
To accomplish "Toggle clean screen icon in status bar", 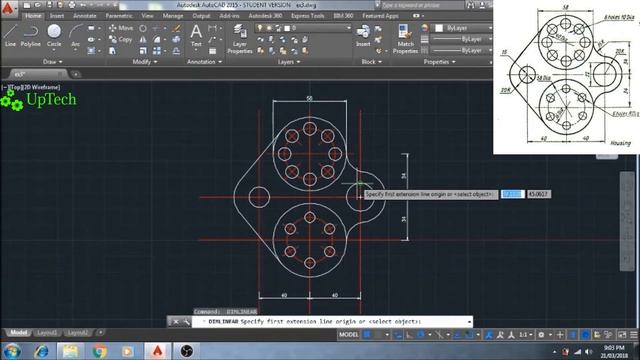I will pyautogui.click(x=622, y=335).
